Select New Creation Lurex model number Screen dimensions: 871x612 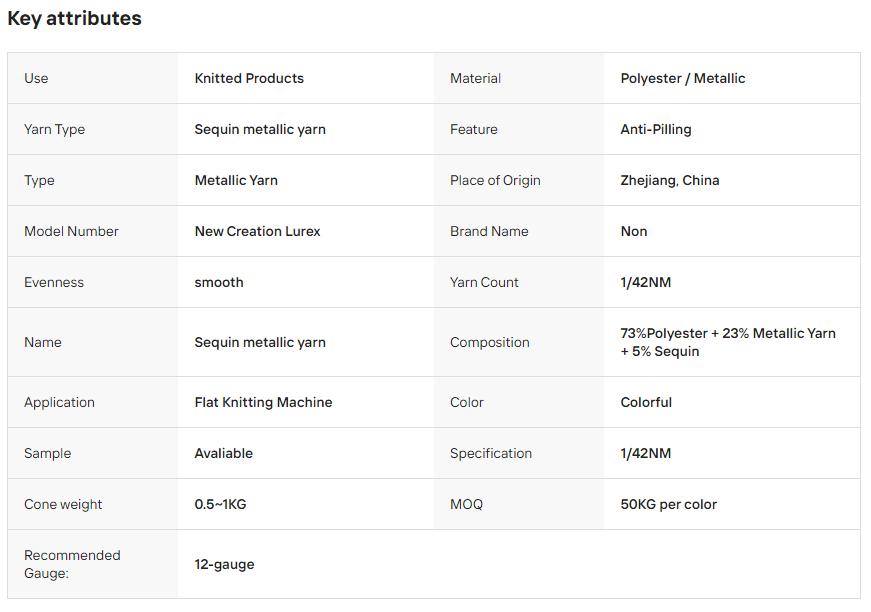(x=257, y=232)
